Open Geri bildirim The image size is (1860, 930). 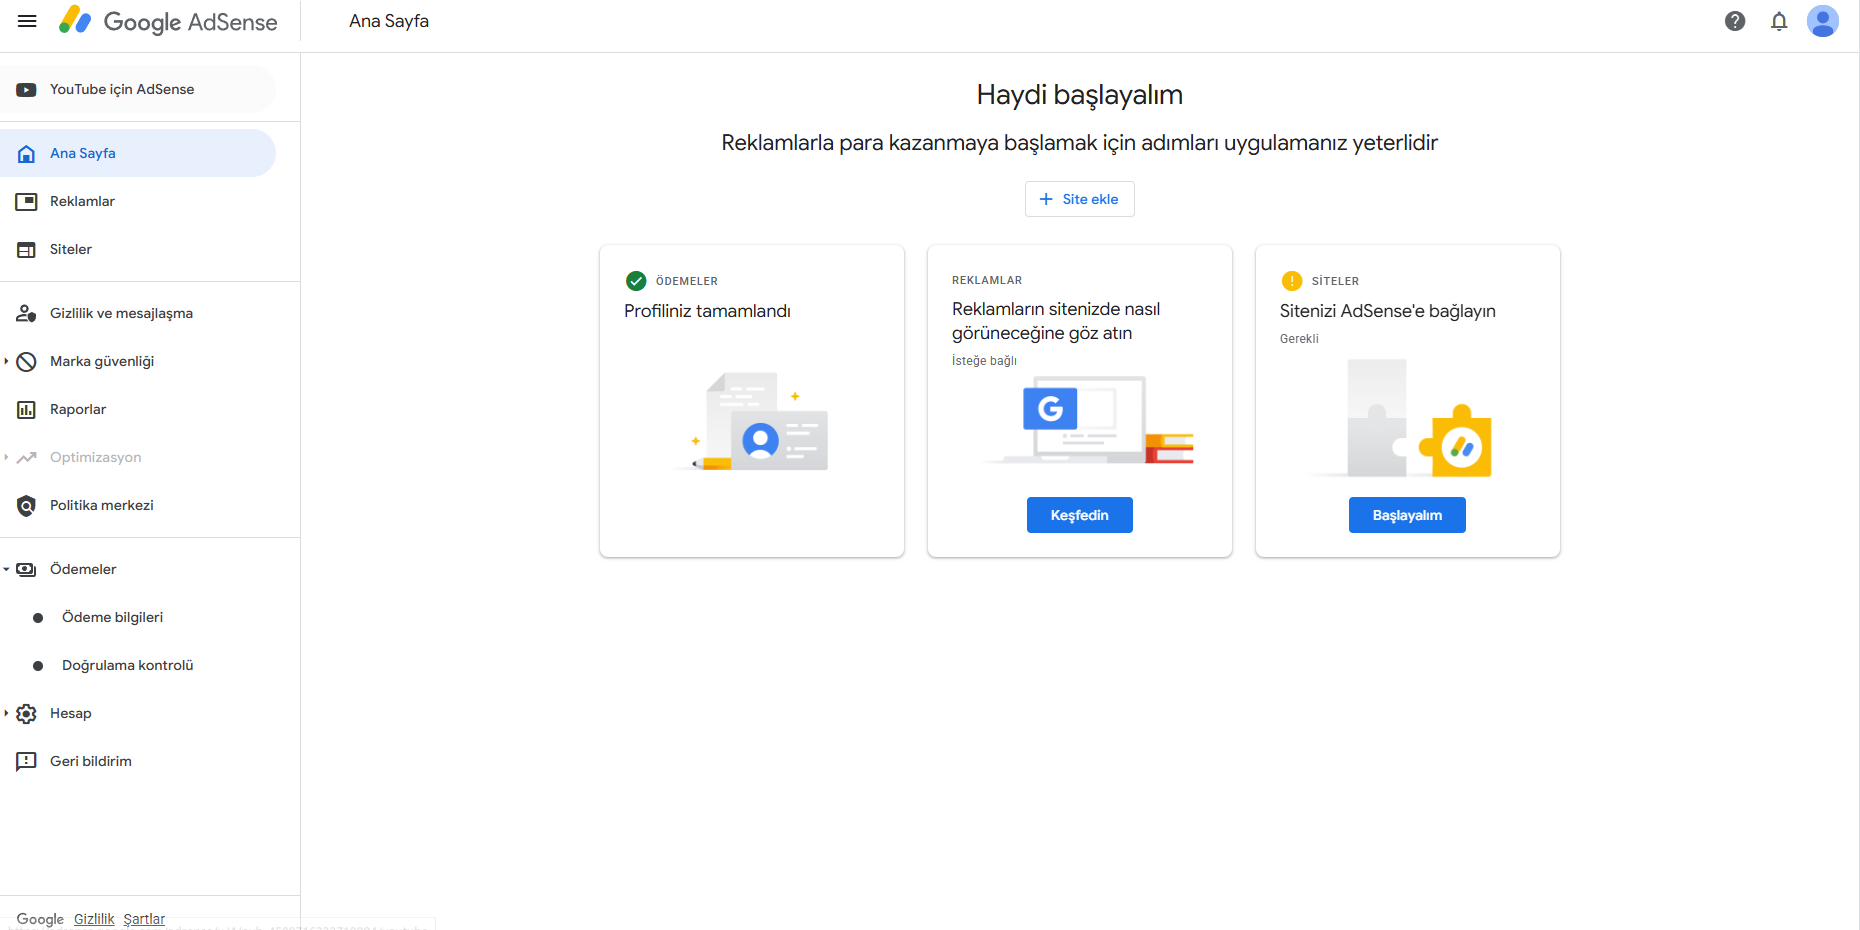click(138, 761)
